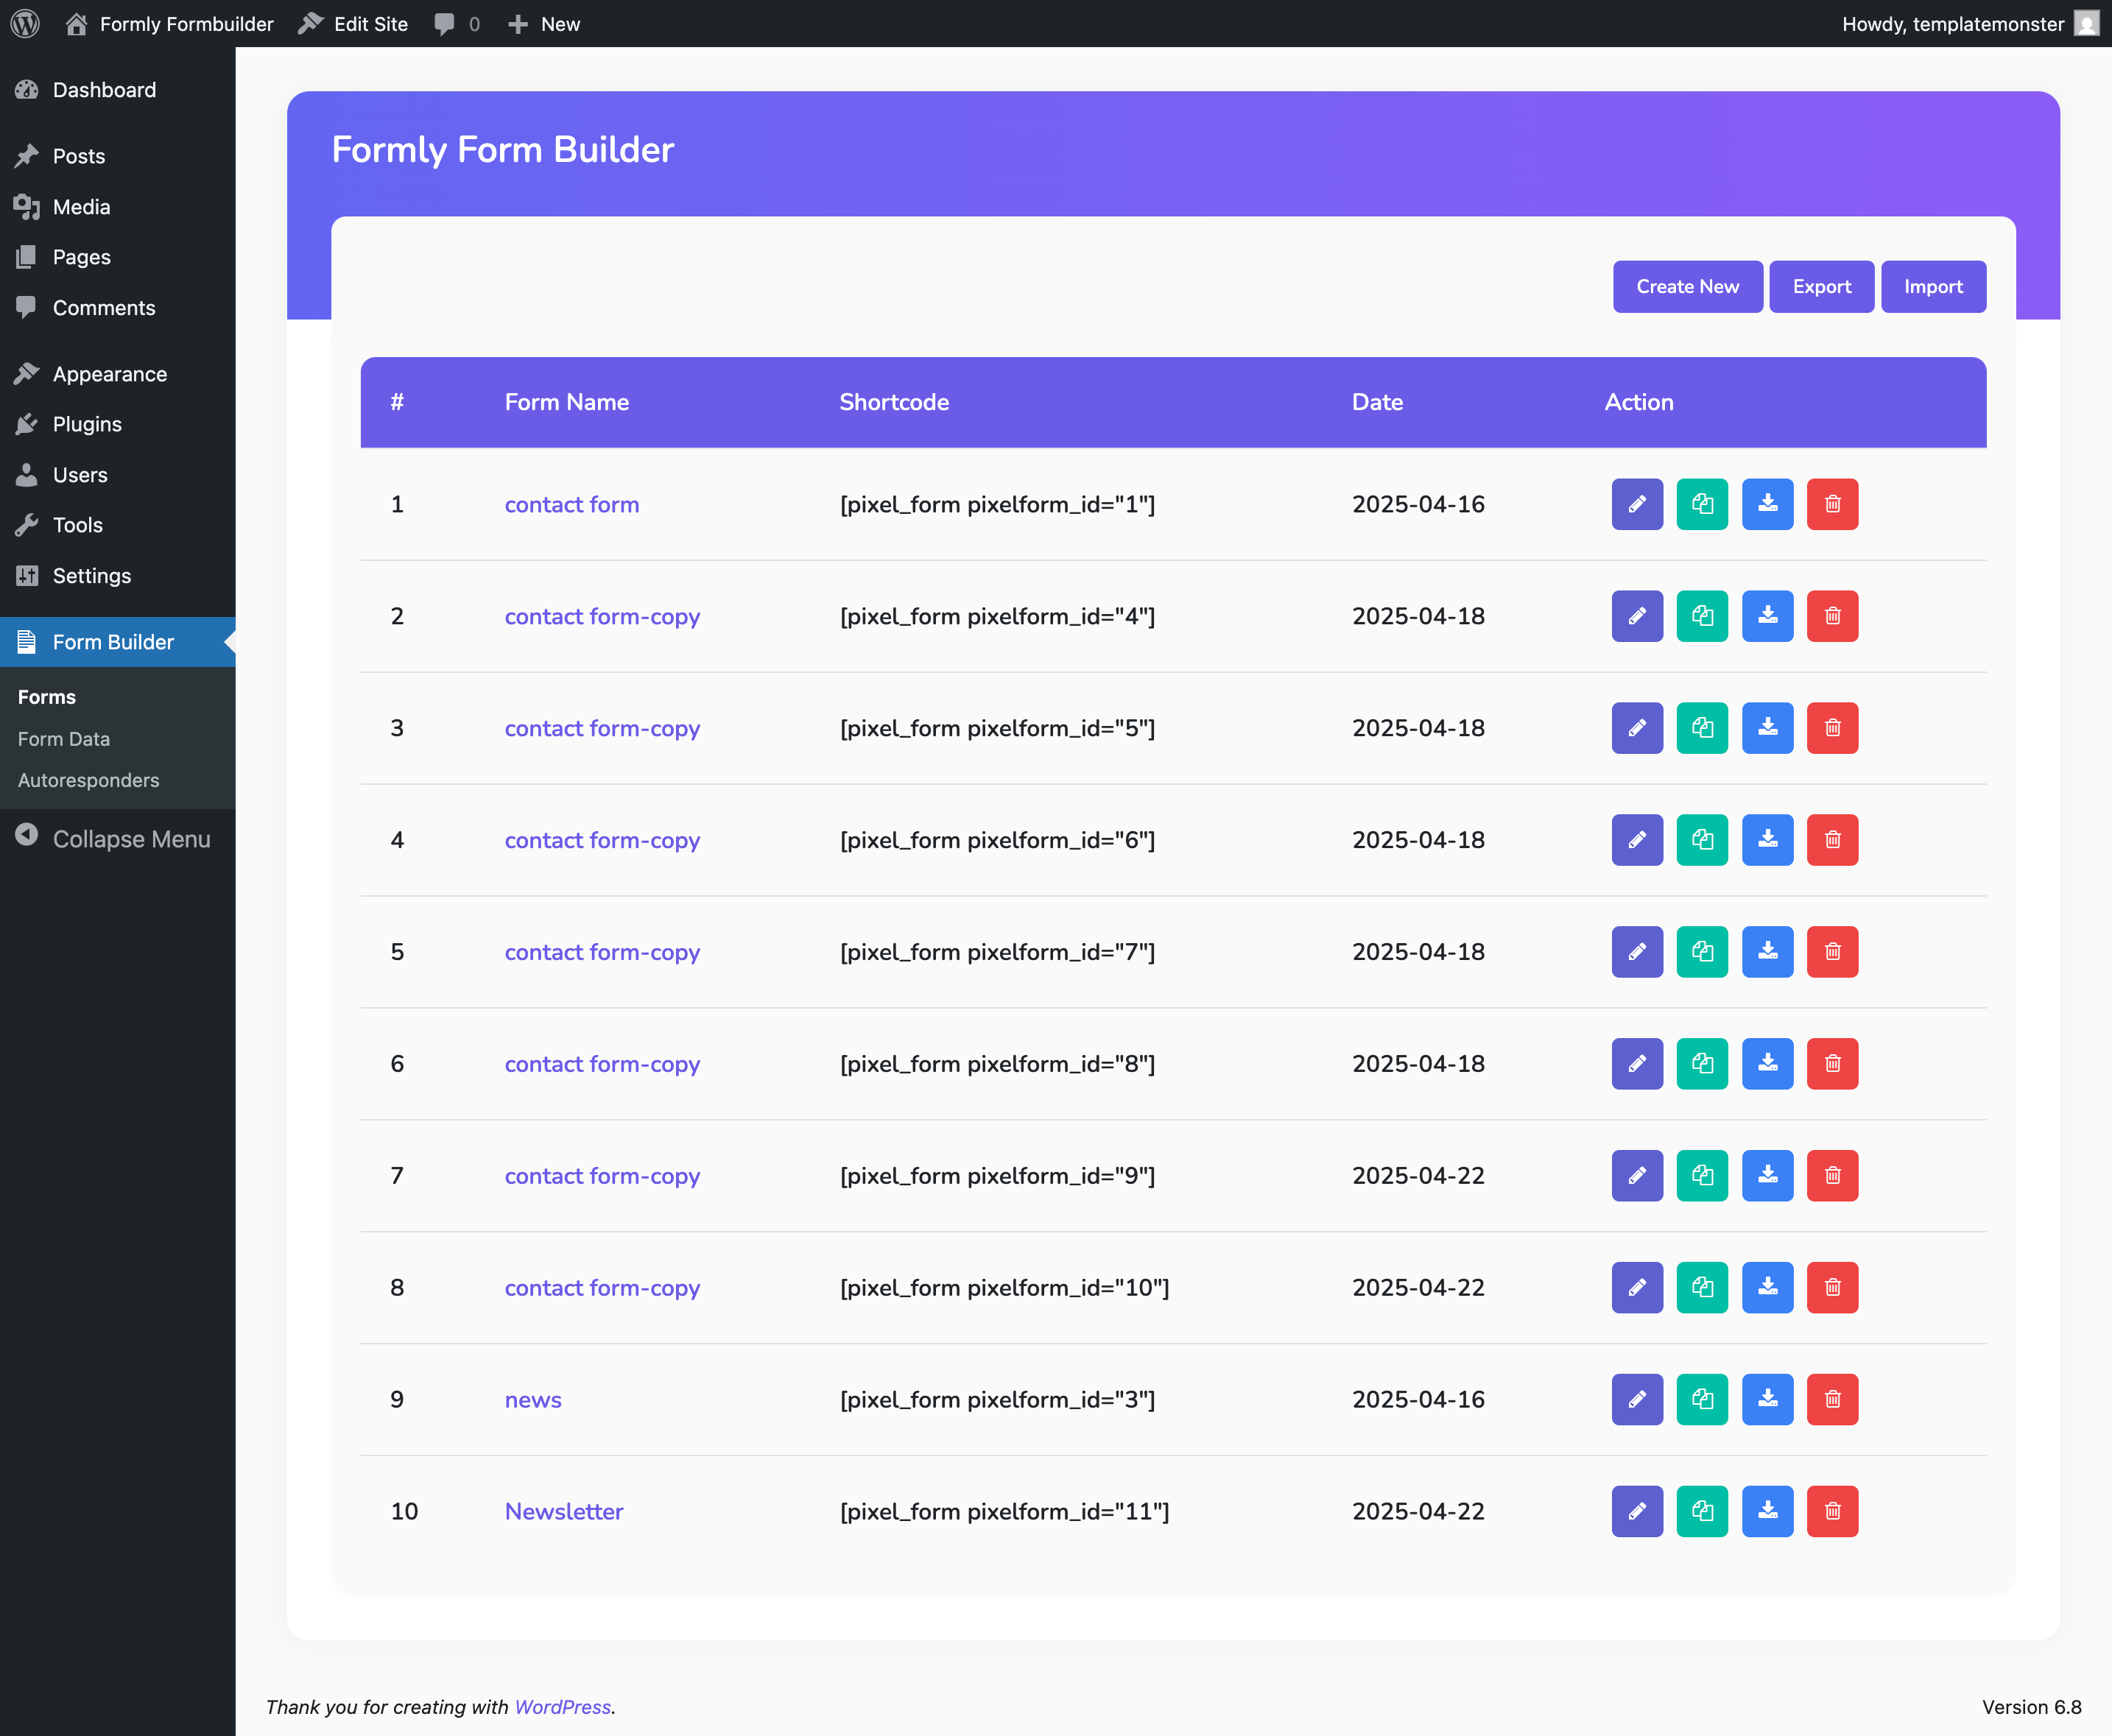This screenshot has width=2112, height=1736.
Task: Open Appearance menu
Action: point(118,374)
